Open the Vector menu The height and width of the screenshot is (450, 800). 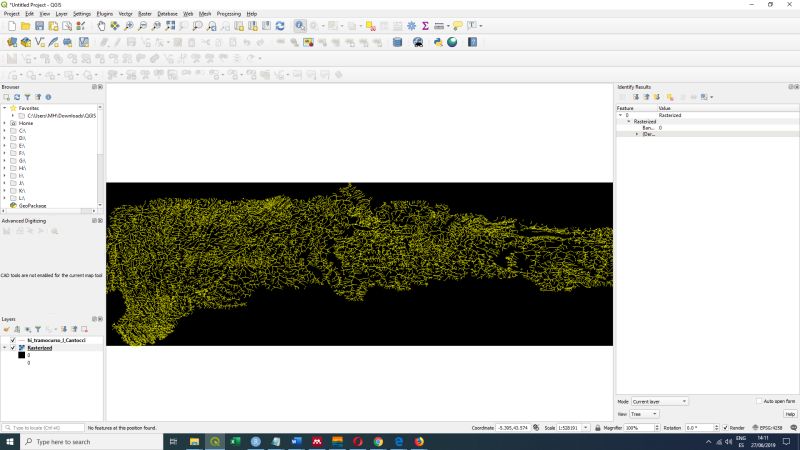pos(125,14)
